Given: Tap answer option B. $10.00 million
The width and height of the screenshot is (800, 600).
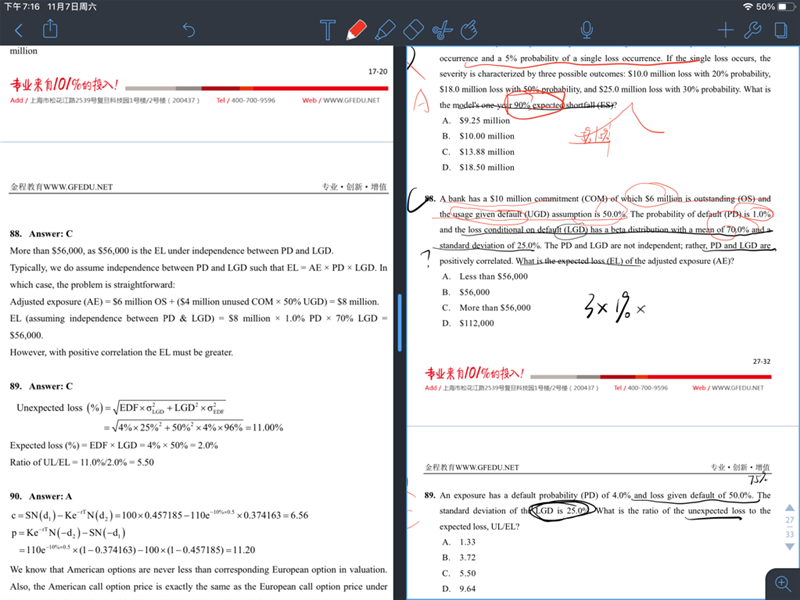Looking at the screenshot, I should coord(478,136).
